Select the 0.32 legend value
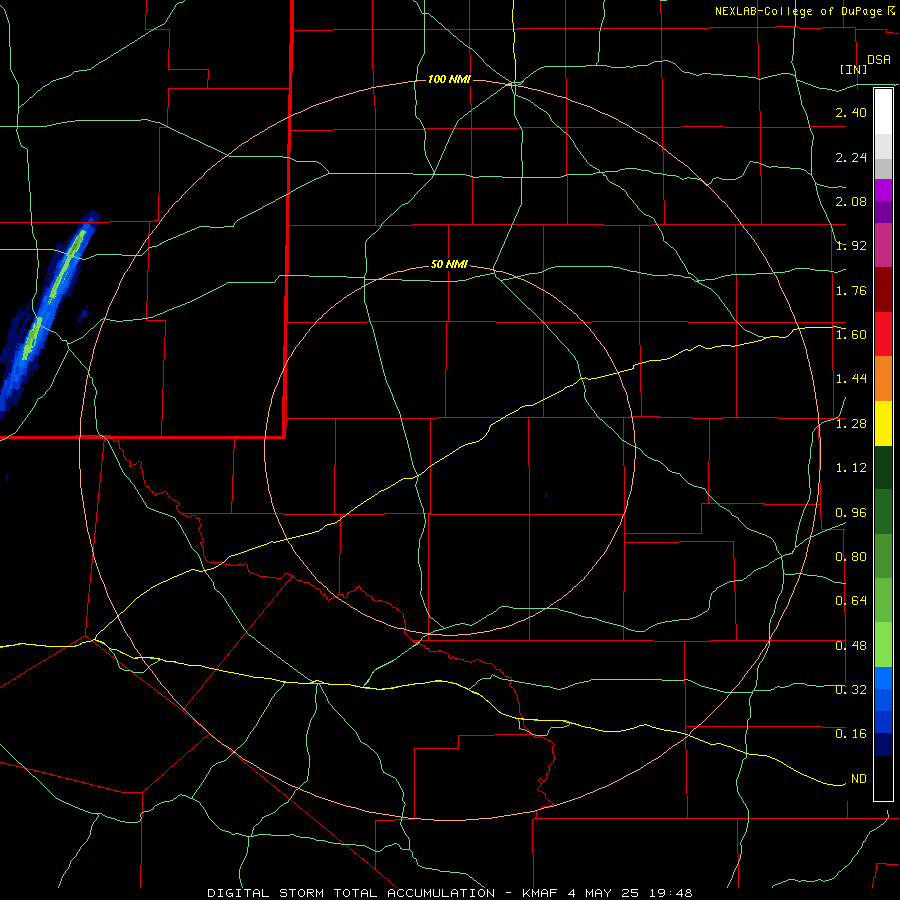 tap(851, 690)
